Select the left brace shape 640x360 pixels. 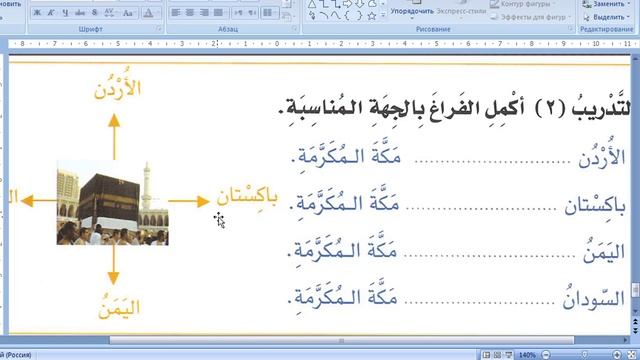(347, 16)
